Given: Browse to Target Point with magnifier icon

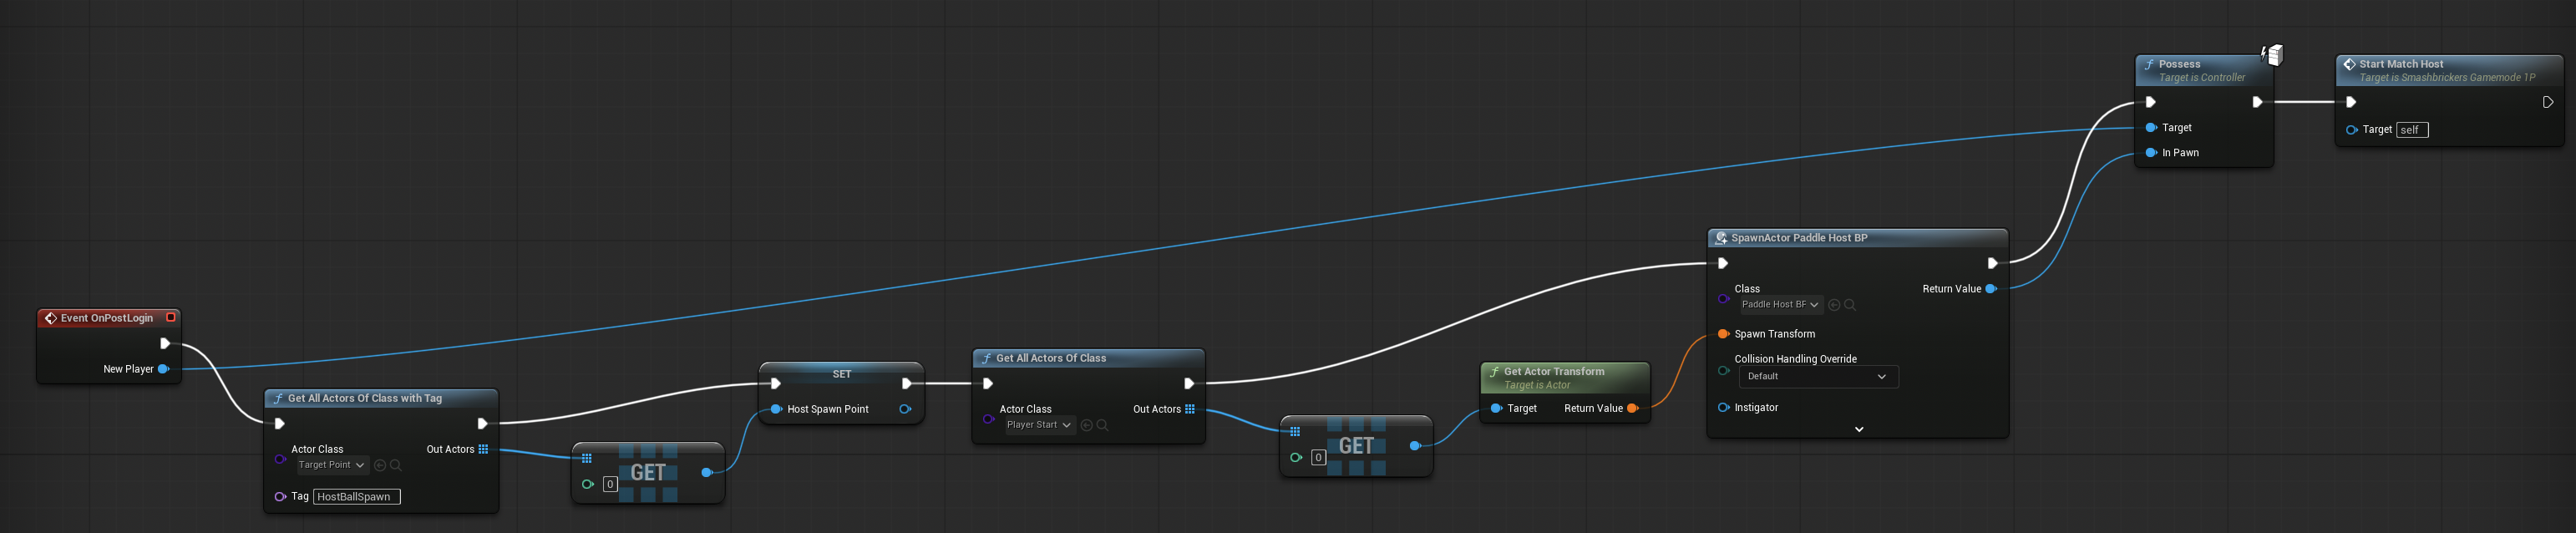Looking at the screenshot, I should (396, 465).
